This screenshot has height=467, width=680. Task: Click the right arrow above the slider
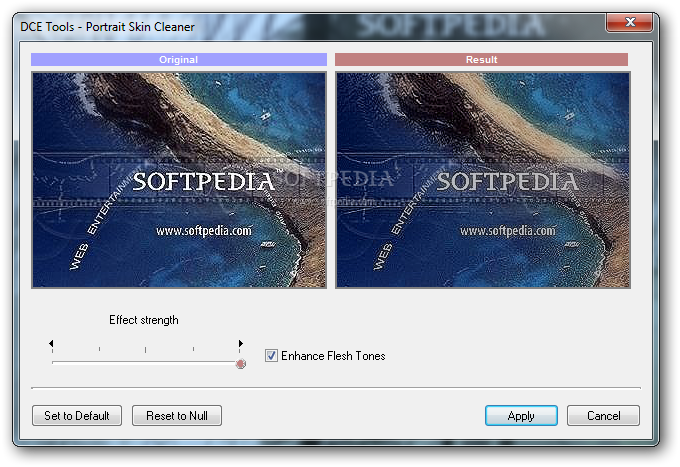[241, 343]
